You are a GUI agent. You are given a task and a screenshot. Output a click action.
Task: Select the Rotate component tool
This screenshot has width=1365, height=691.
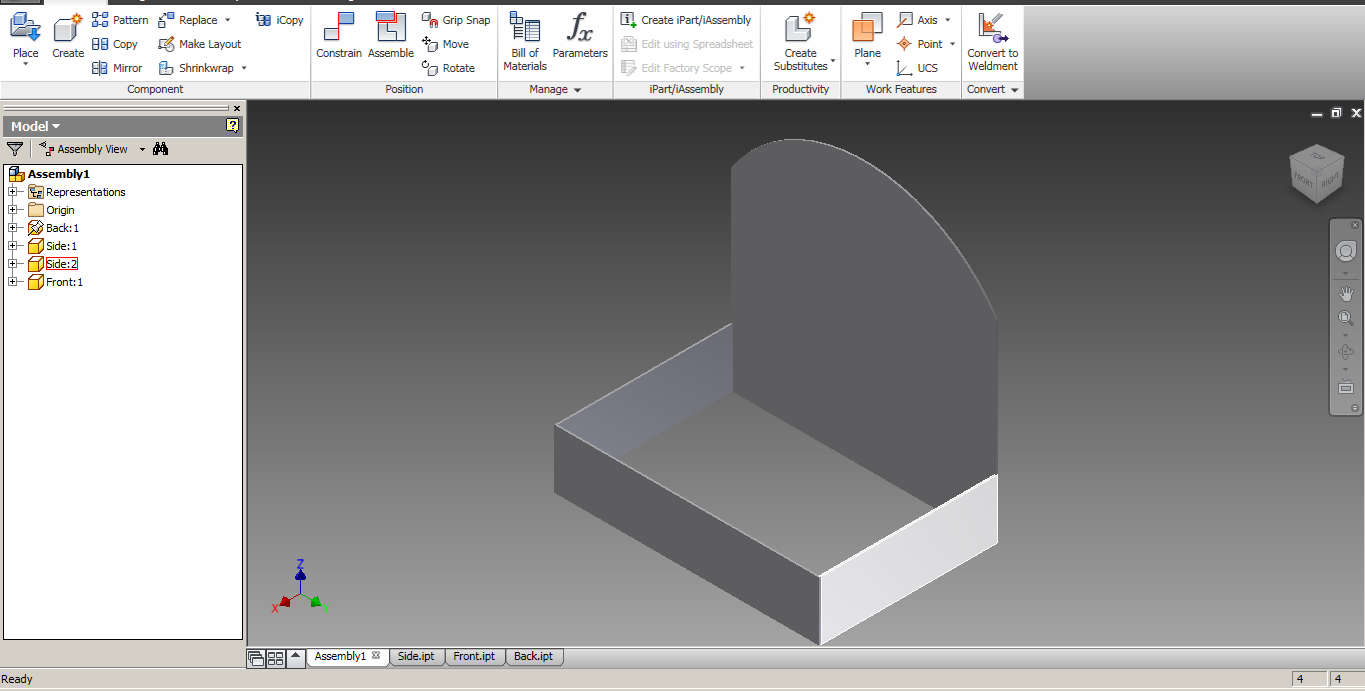point(448,68)
